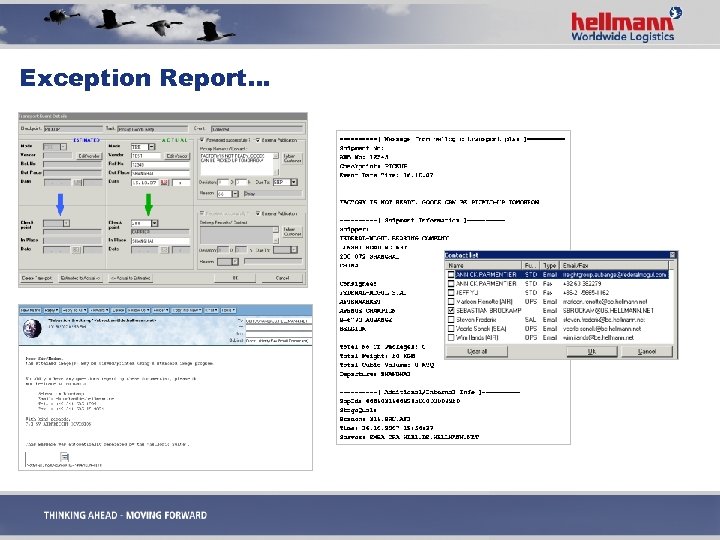Open the lower Reason dropdown

click(235, 262)
